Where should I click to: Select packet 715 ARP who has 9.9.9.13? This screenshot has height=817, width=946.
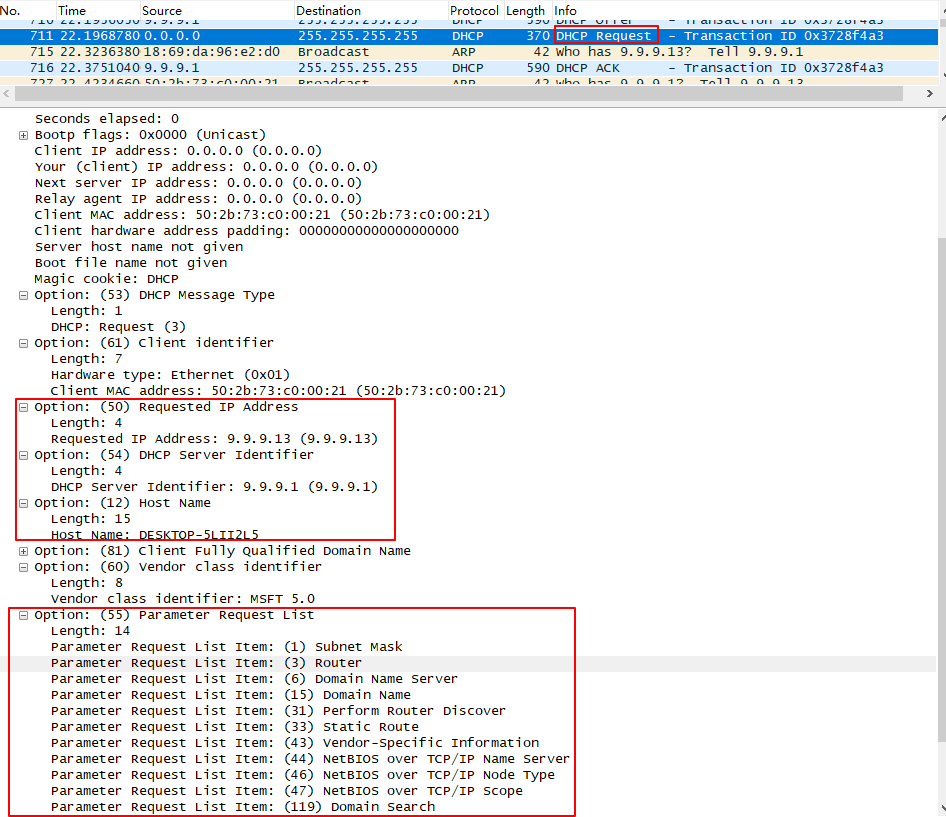469,52
